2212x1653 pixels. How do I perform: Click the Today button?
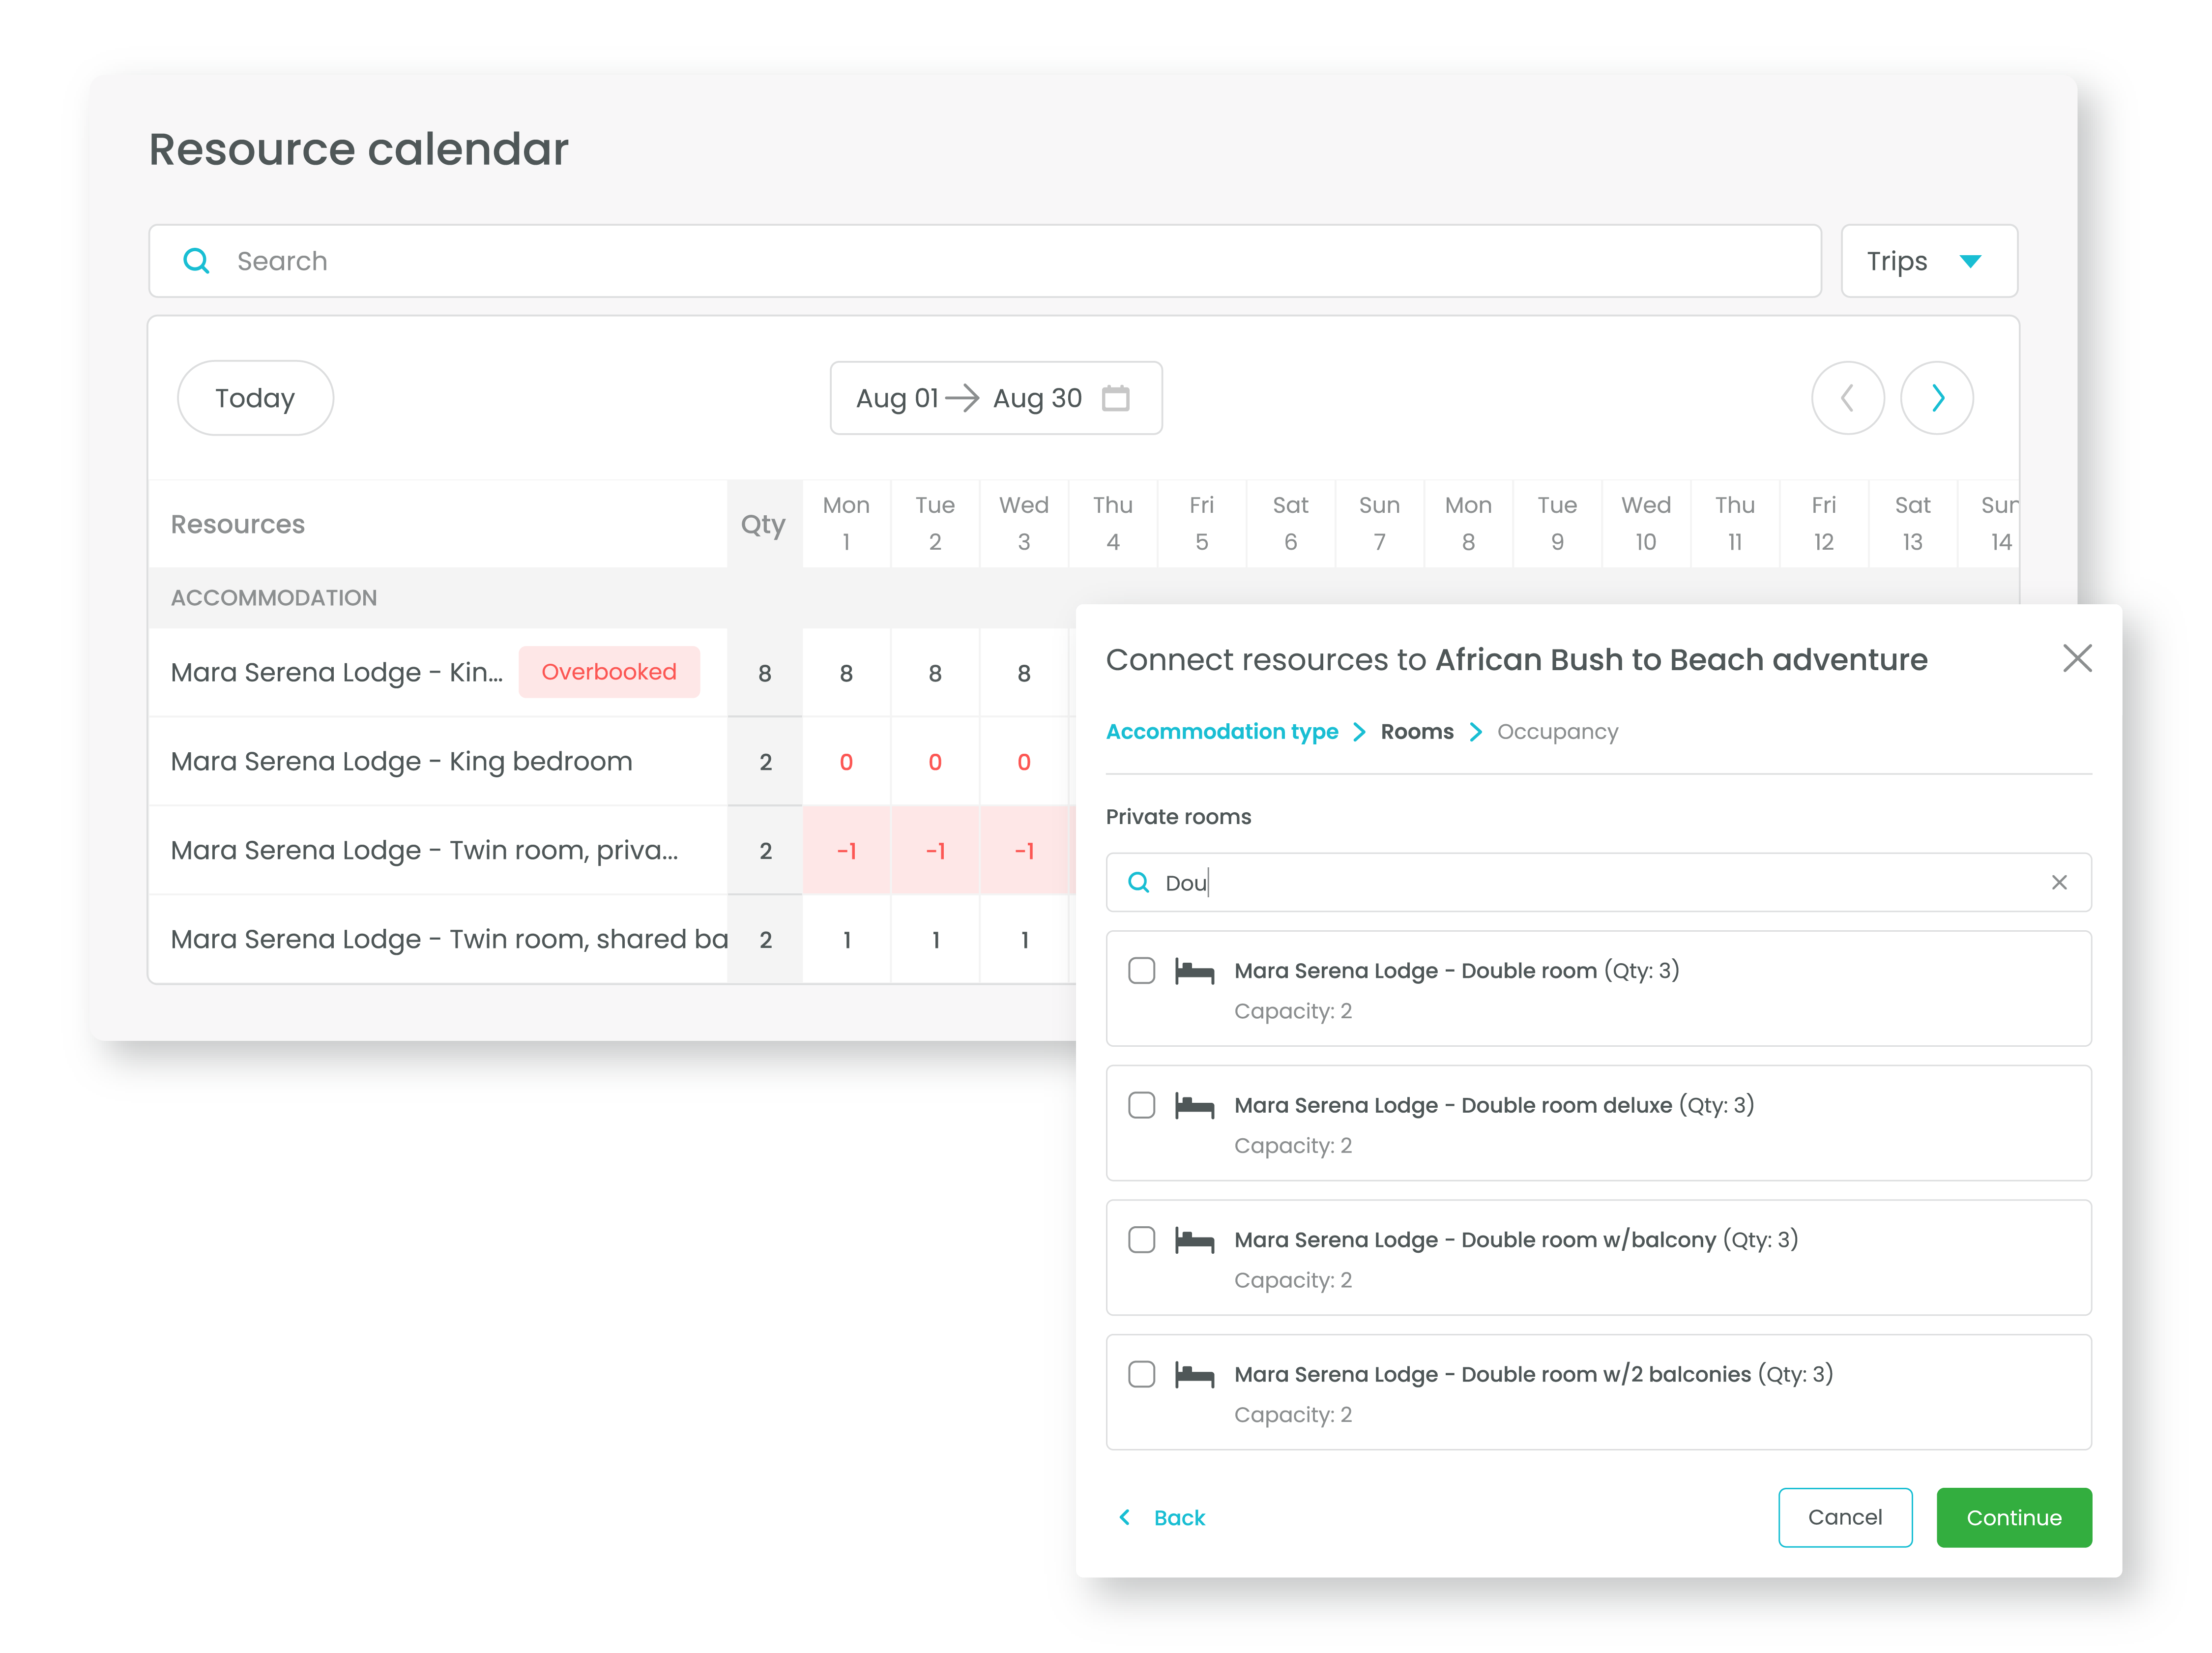click(255, 398)
